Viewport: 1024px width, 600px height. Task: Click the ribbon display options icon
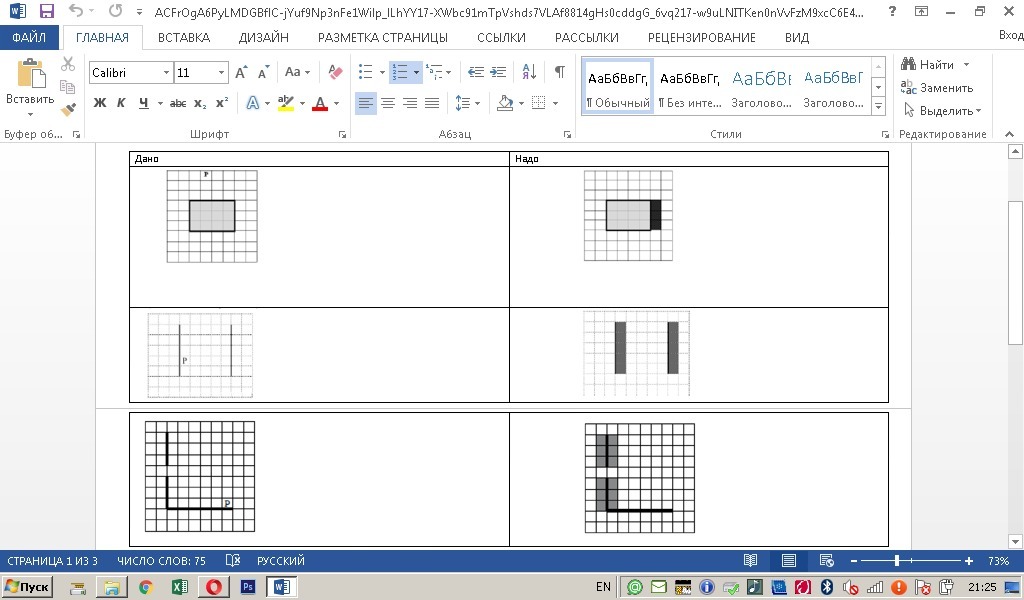tap(921, 11)
